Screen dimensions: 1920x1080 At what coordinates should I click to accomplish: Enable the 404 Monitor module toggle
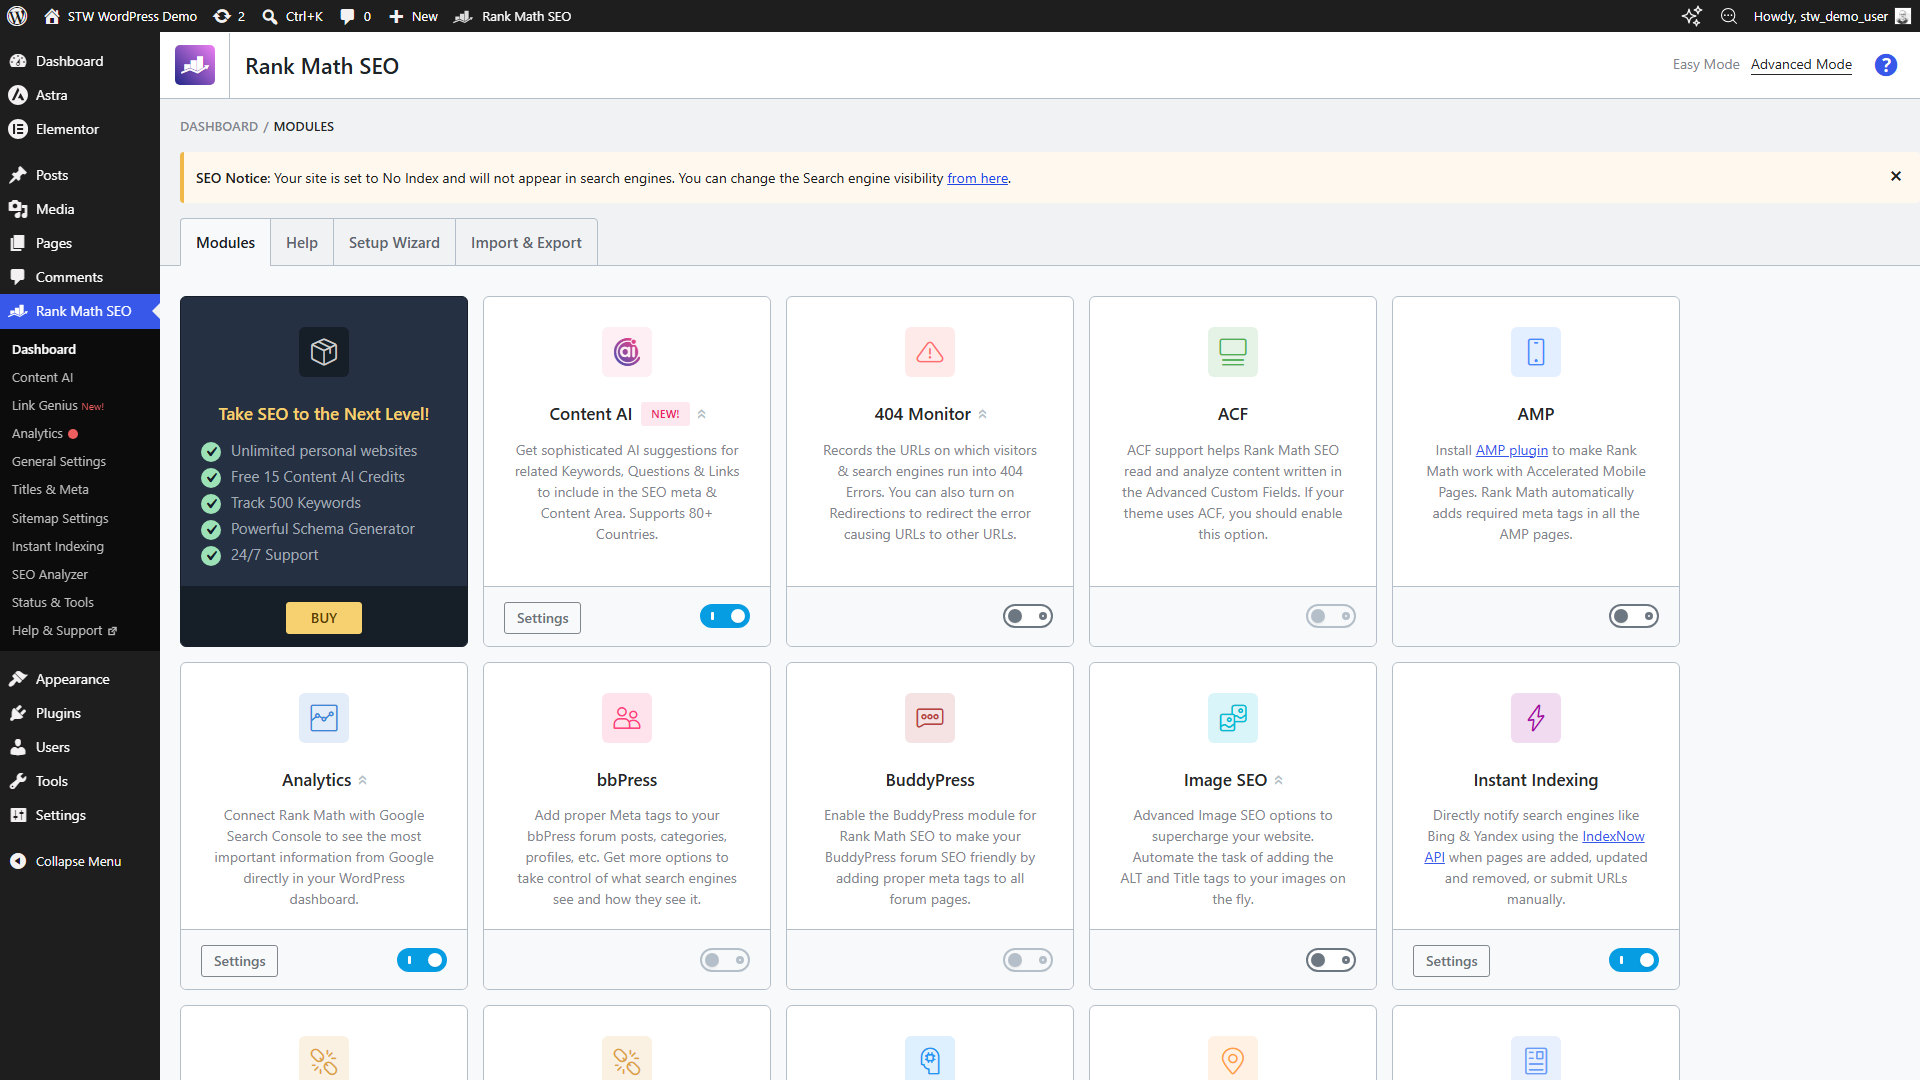click(1028, 616)
